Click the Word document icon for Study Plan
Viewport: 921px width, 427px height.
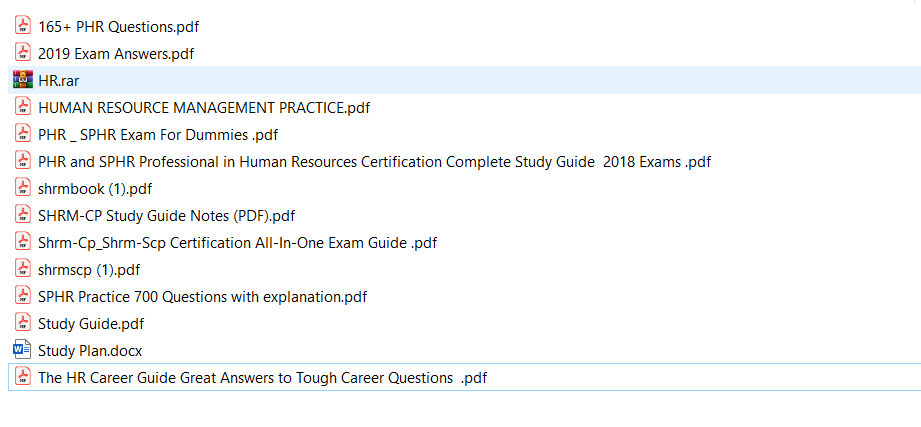pos(22,350)
